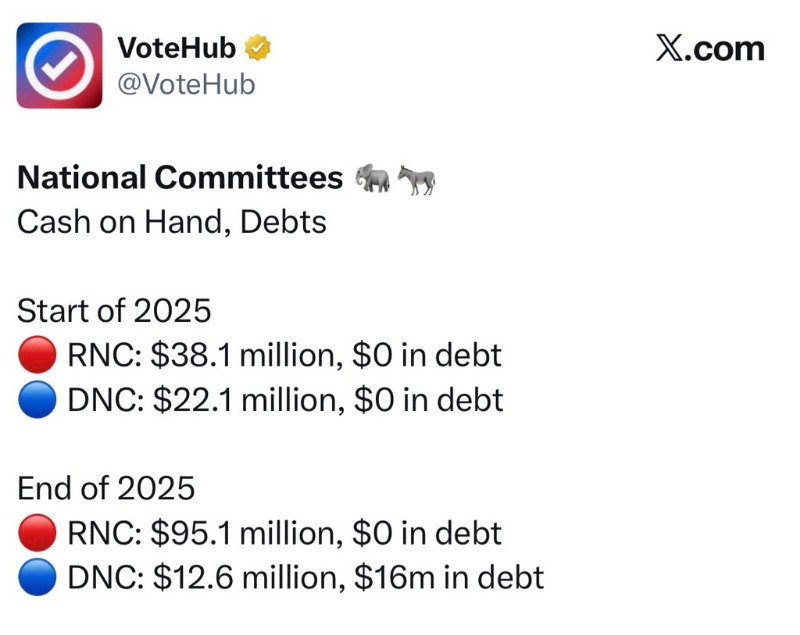Viewport: 800px width, 635px height.
Task: Click the 'End of 2025' label
Action: [x=106, y=488]
